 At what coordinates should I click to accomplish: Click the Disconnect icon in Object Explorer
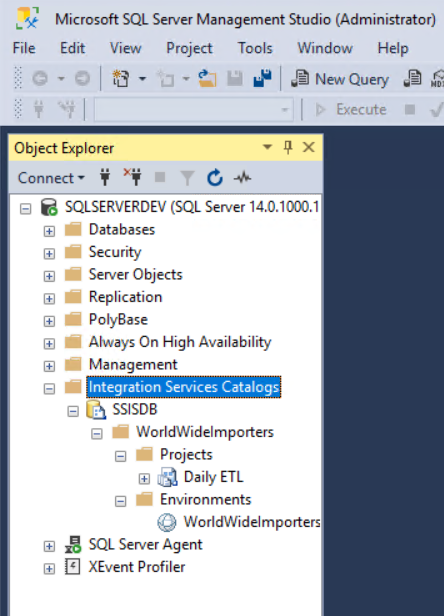pyautogui.click(x=132, y=177)
